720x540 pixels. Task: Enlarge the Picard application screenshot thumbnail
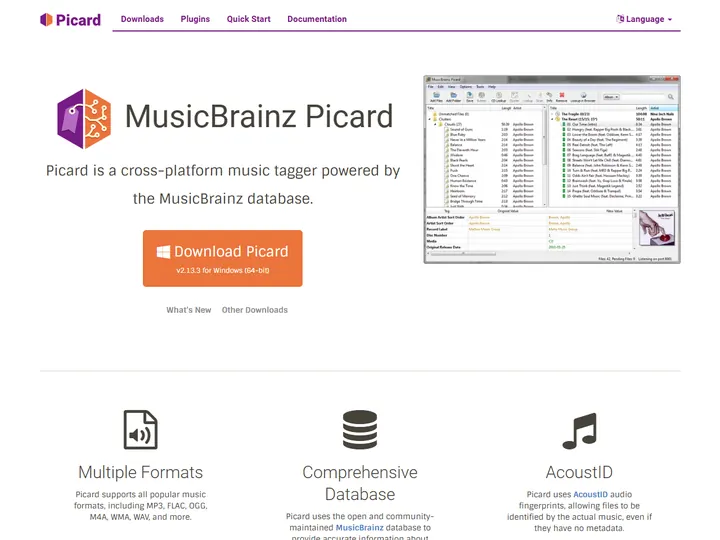[552, 169]
